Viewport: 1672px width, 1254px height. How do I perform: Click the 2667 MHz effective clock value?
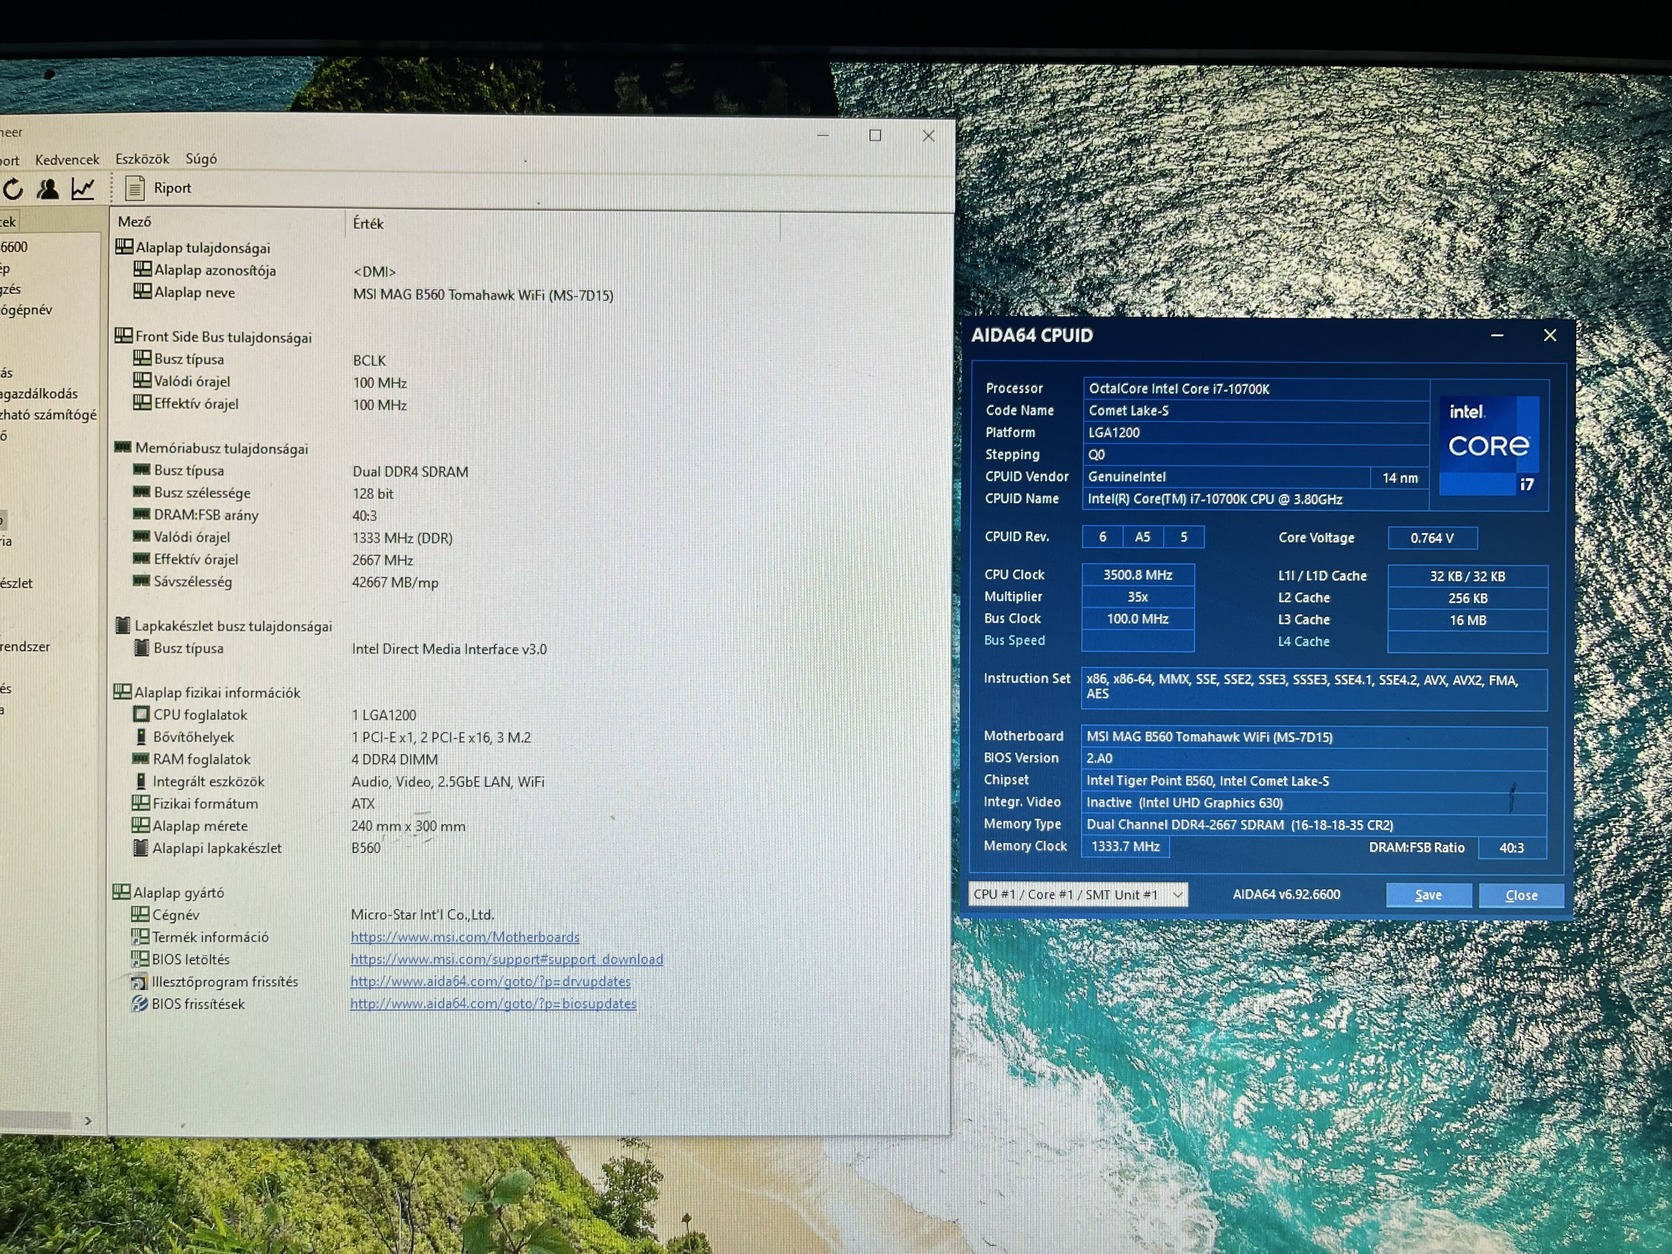pos(382,560)
